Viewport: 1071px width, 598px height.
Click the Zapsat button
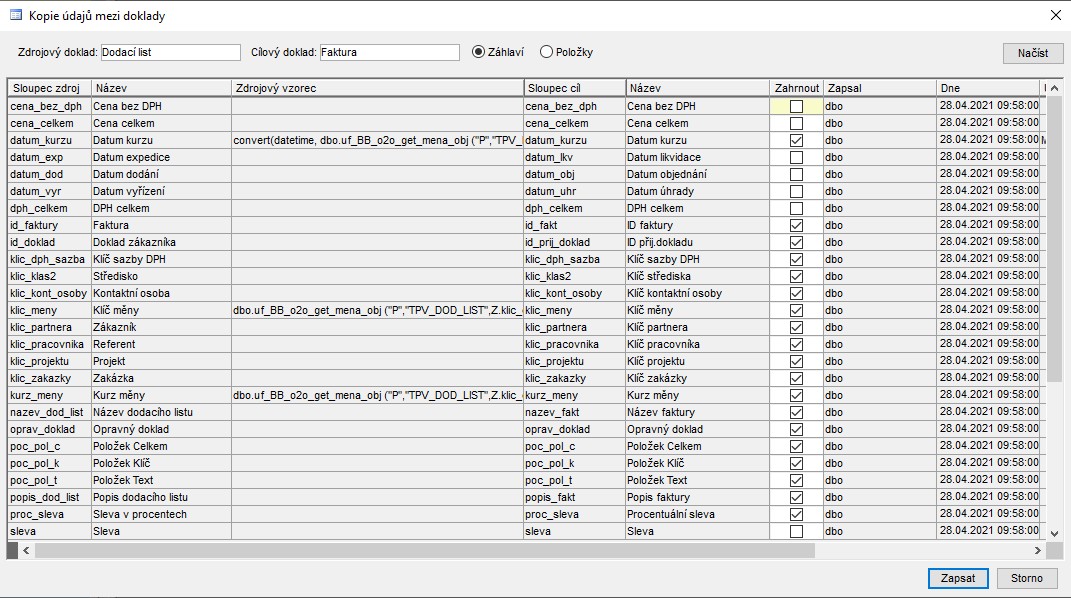tap(958, 578)
